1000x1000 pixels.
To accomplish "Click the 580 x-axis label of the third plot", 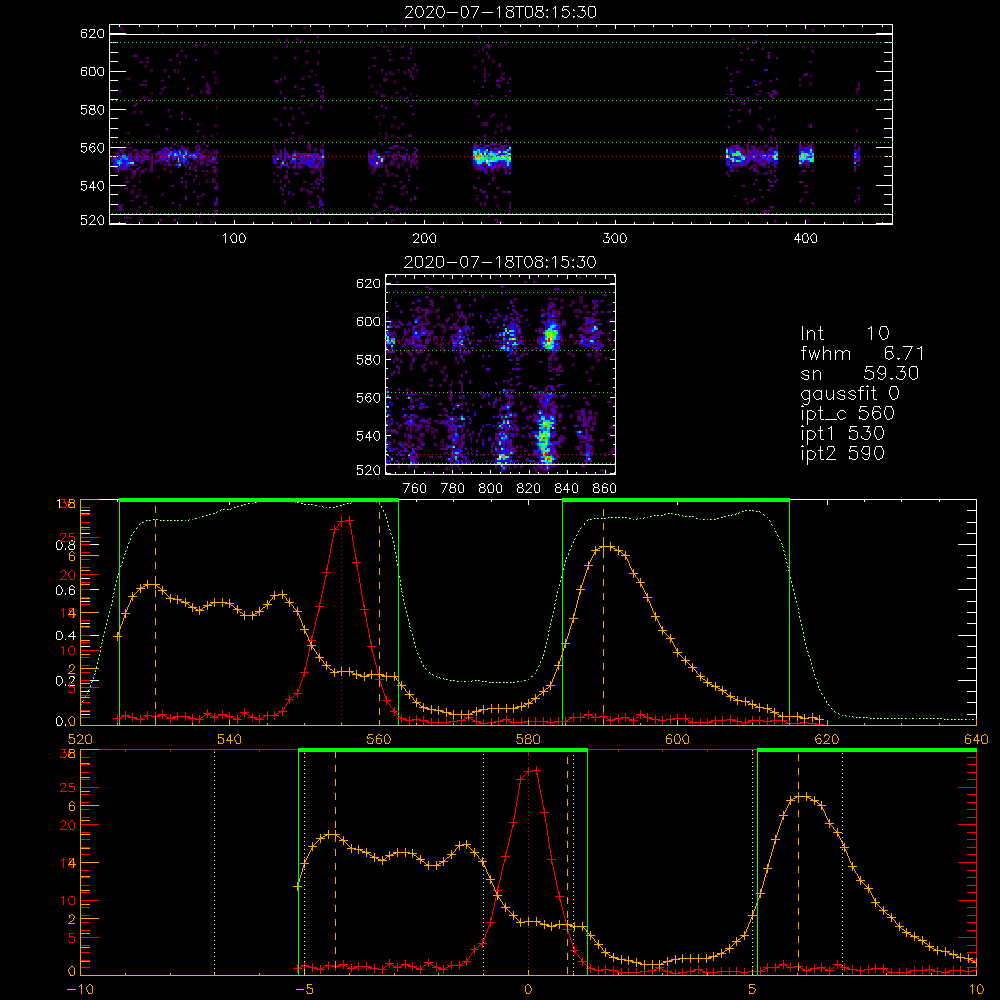I will pos(528,739).
